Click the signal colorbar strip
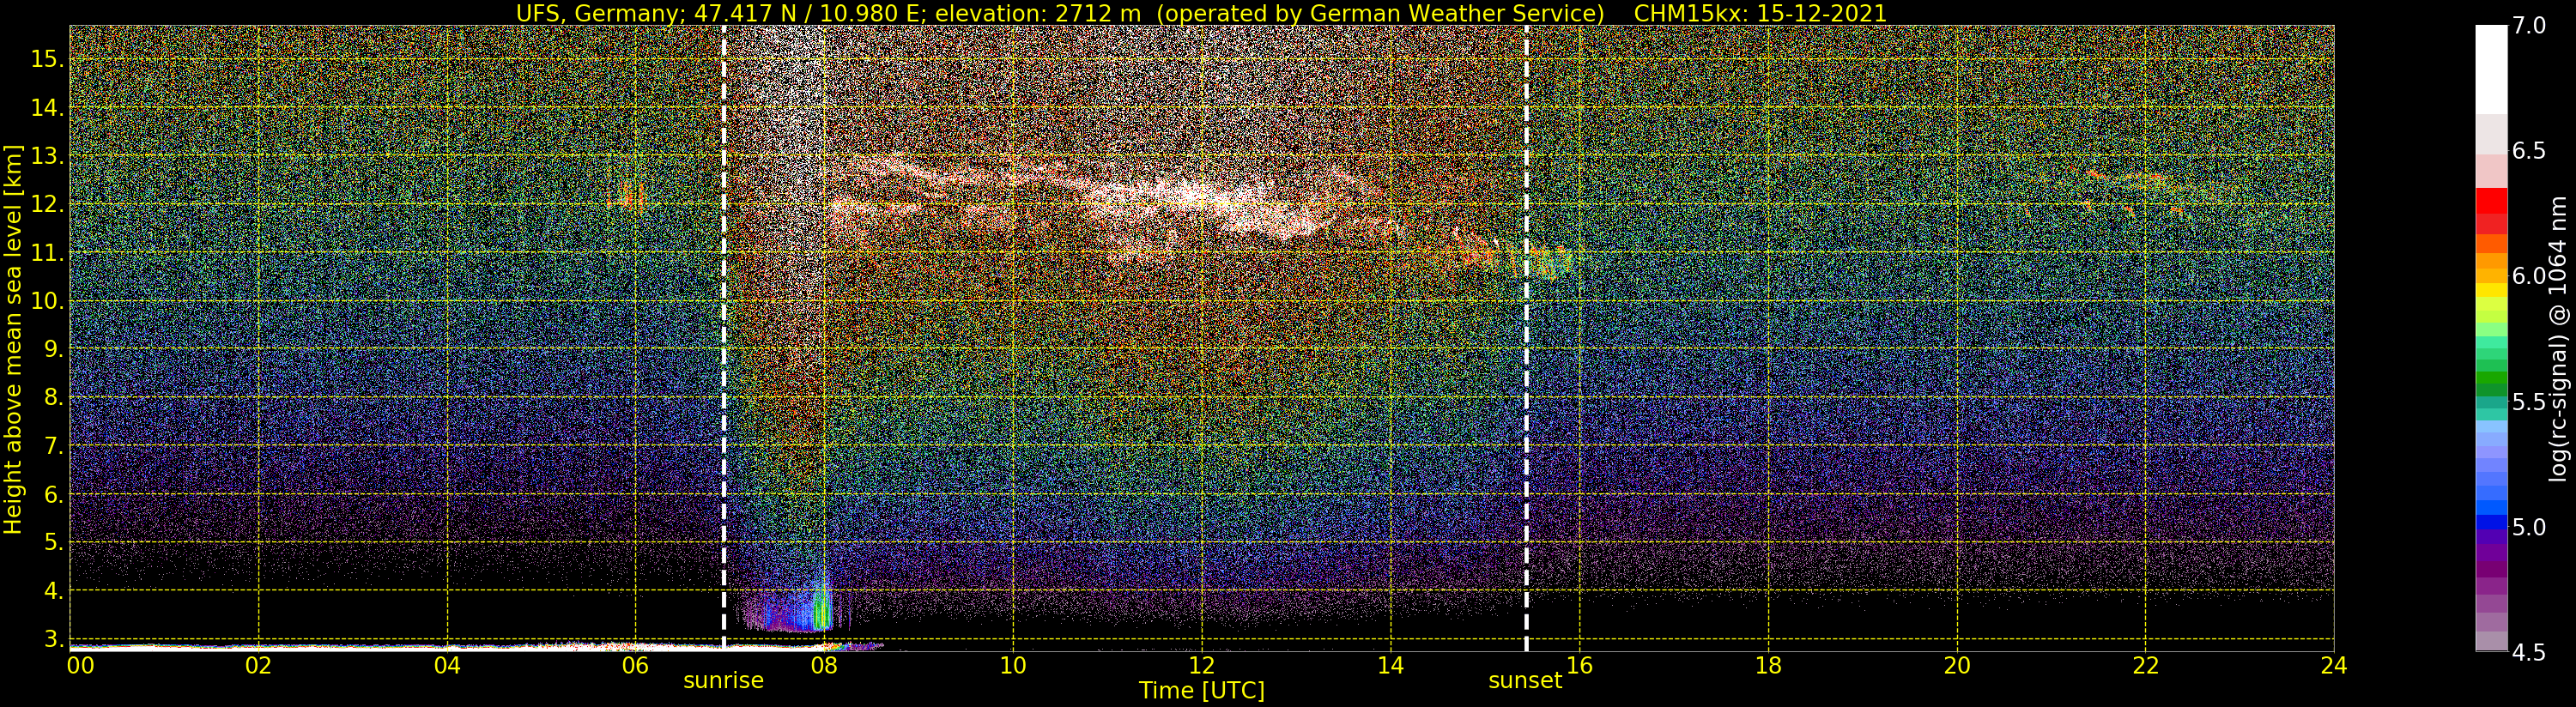The width and height of the screenshot is (2576, 707). coord(2491,338)
